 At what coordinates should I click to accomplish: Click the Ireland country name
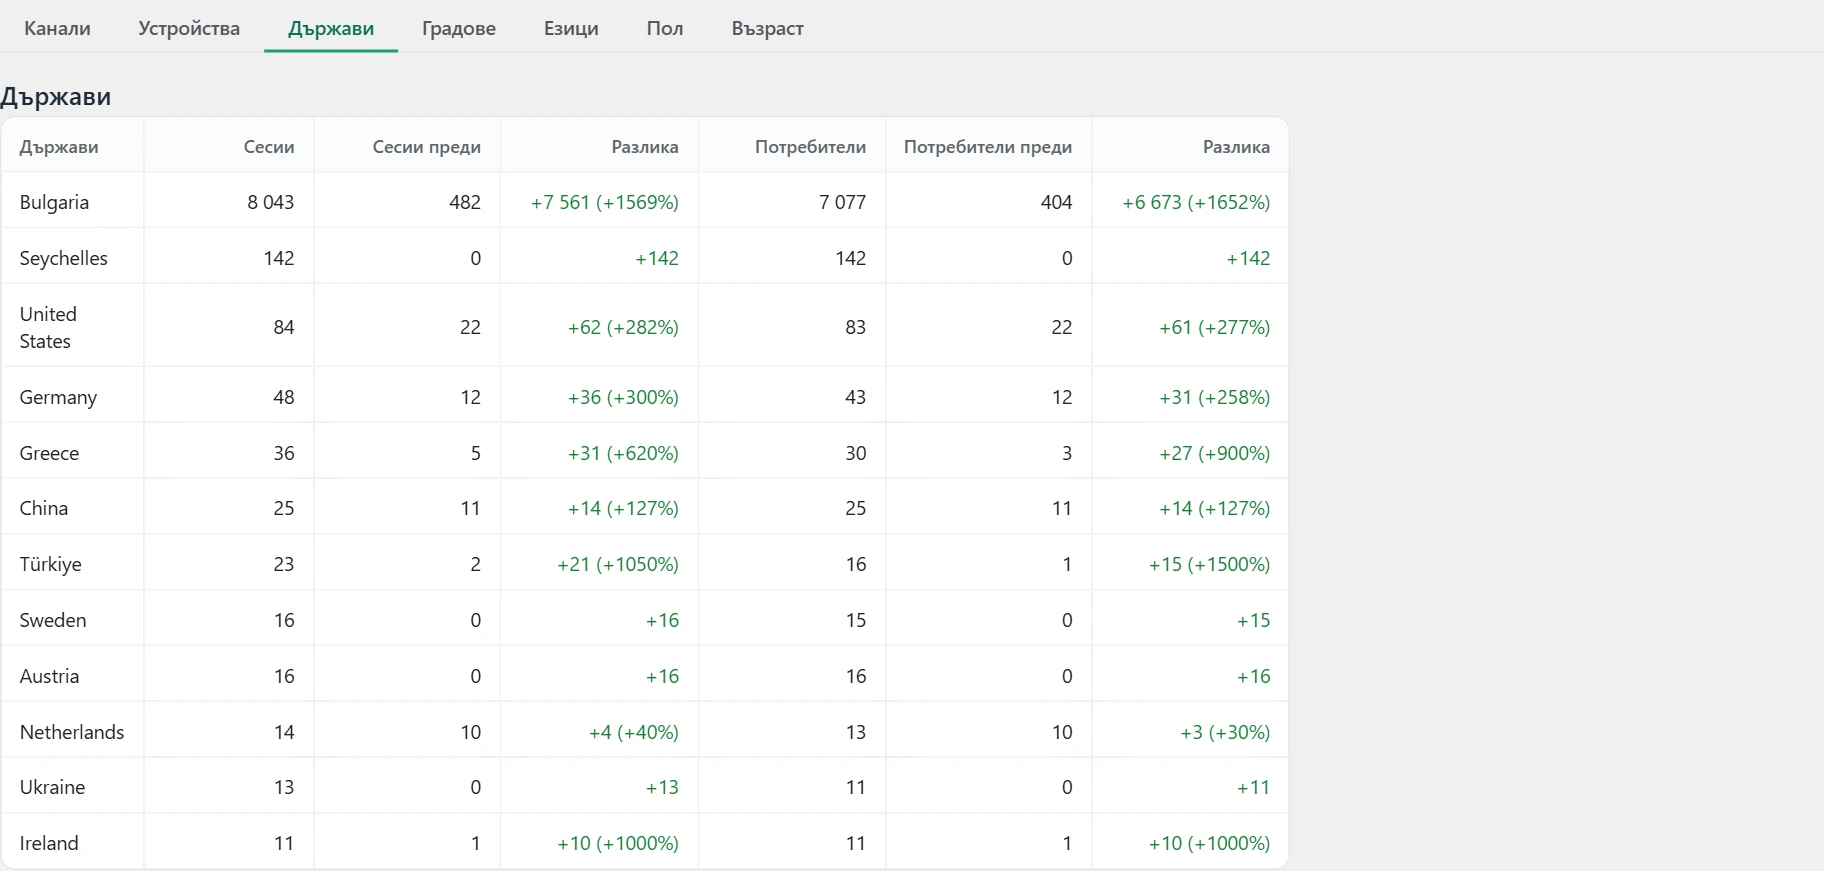(x=49, y=843)
